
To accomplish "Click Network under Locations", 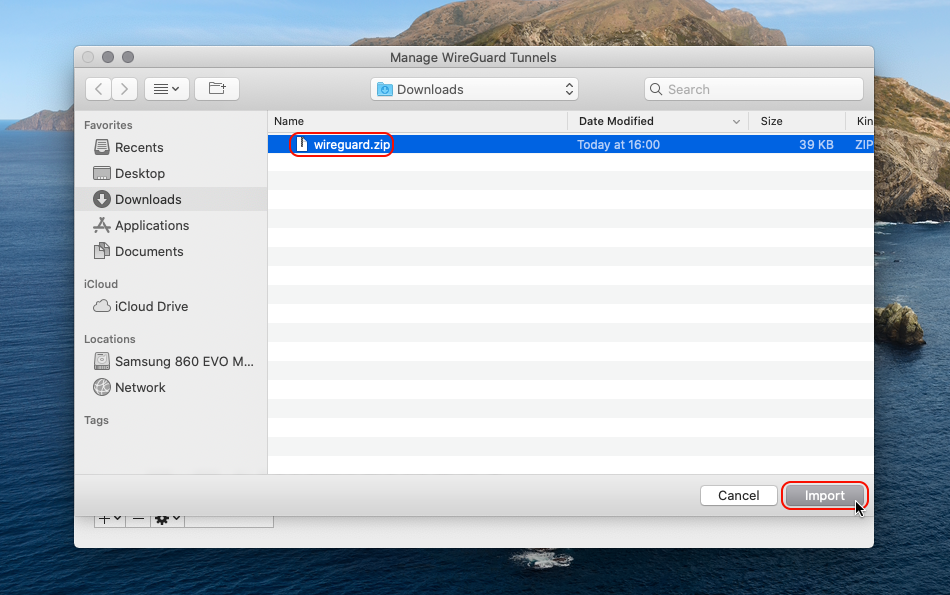I will [140, 387].
